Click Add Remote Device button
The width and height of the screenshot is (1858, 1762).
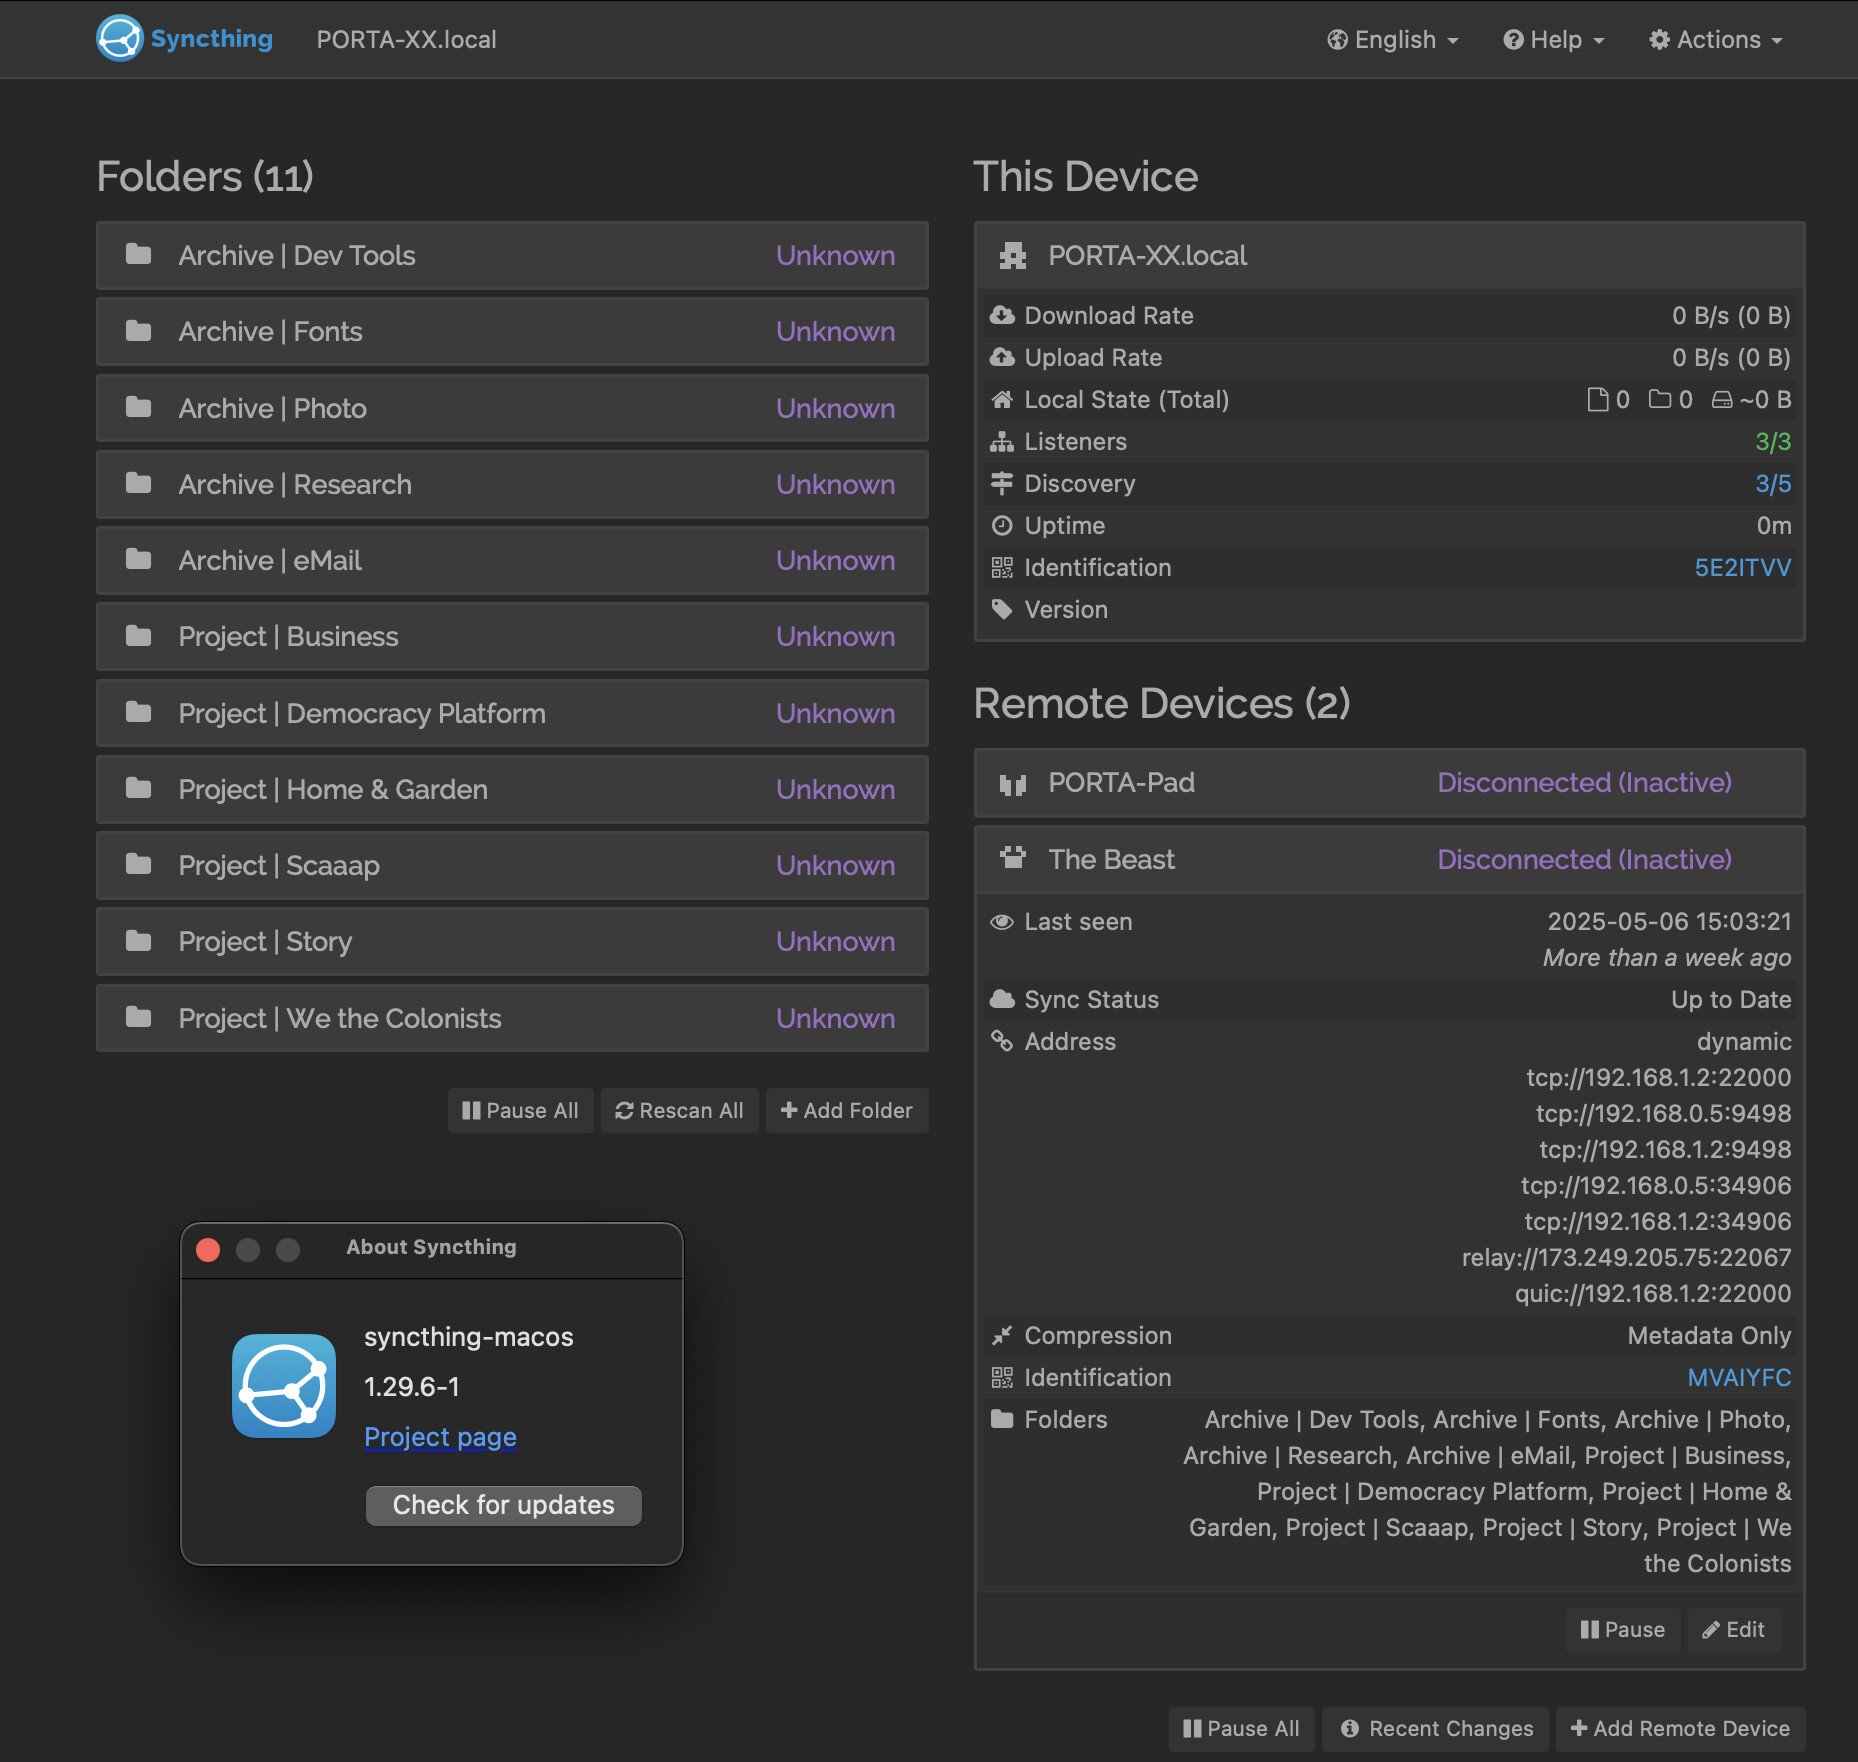[x=1681, y=1729]
